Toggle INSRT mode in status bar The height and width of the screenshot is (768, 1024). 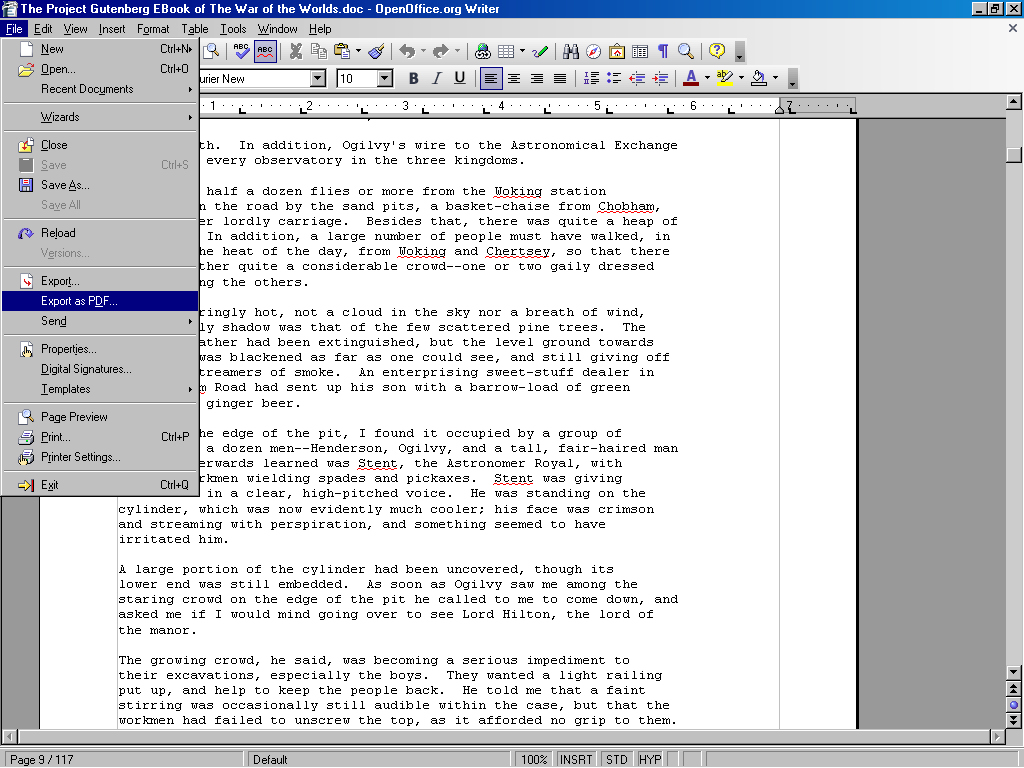[576, 759]
